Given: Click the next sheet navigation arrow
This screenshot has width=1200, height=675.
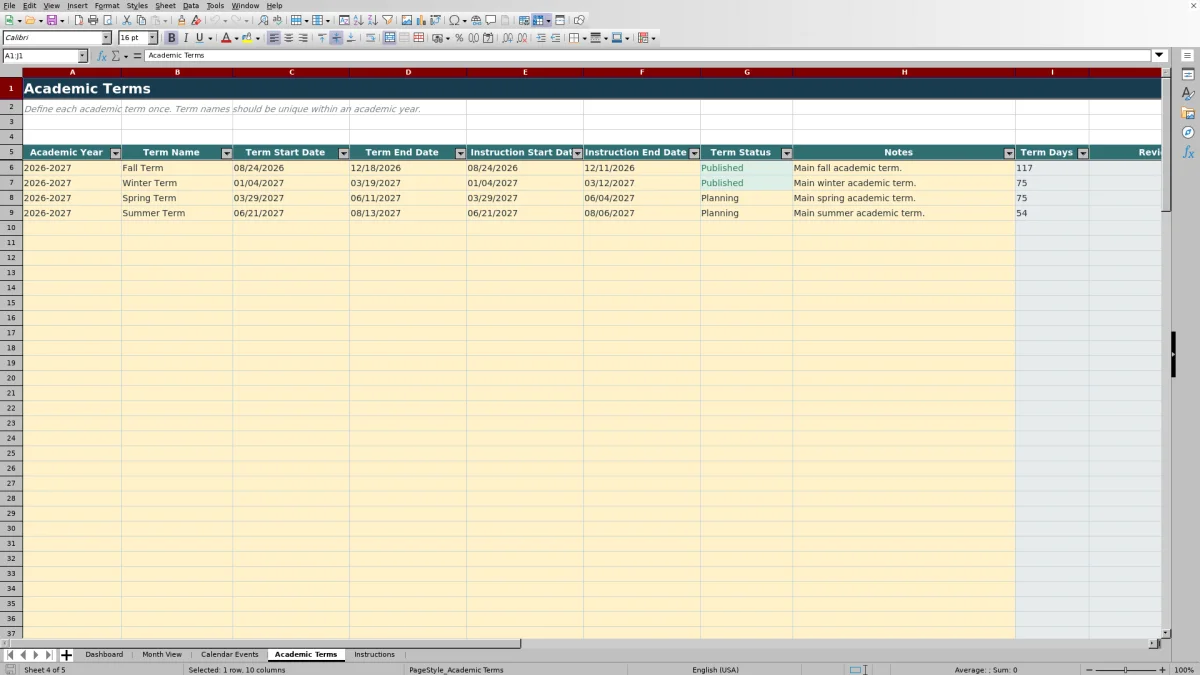Looking at the screenshot, I should [x=36, y=655].
